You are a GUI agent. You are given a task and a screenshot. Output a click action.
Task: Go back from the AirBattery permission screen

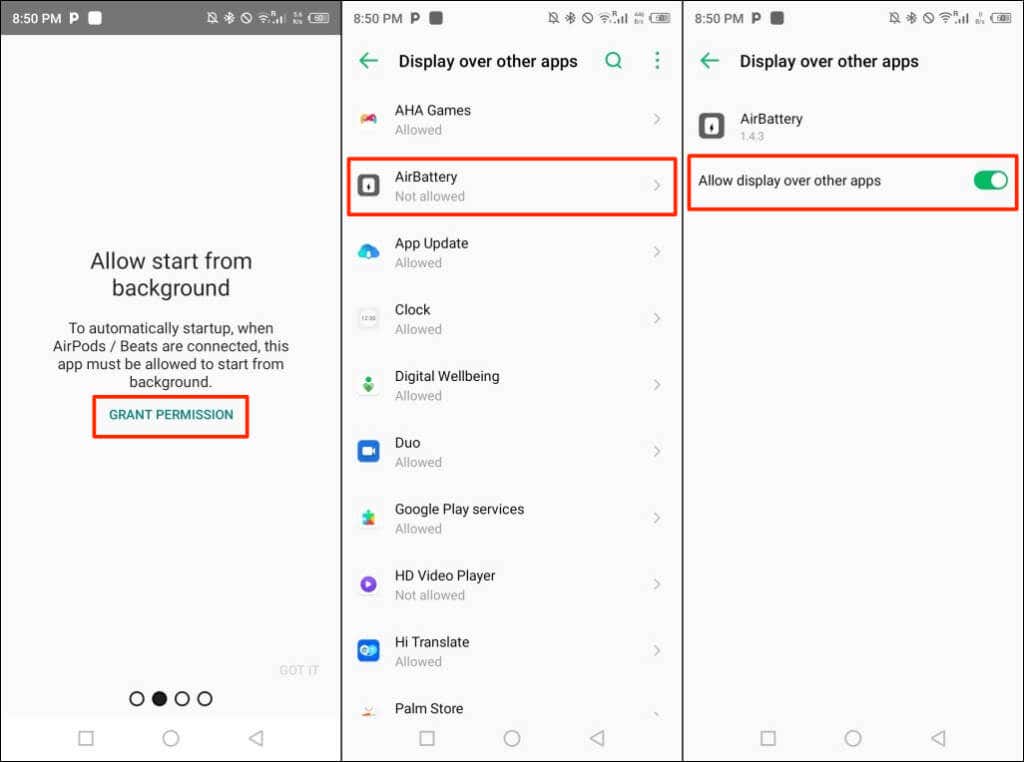tap(710, 61)
